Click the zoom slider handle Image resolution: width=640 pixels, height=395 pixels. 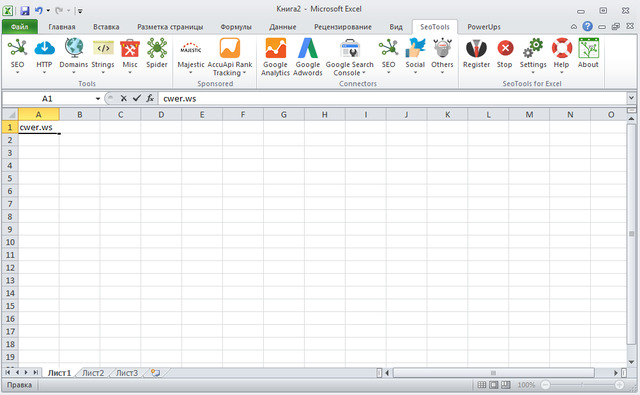[582, 385]
